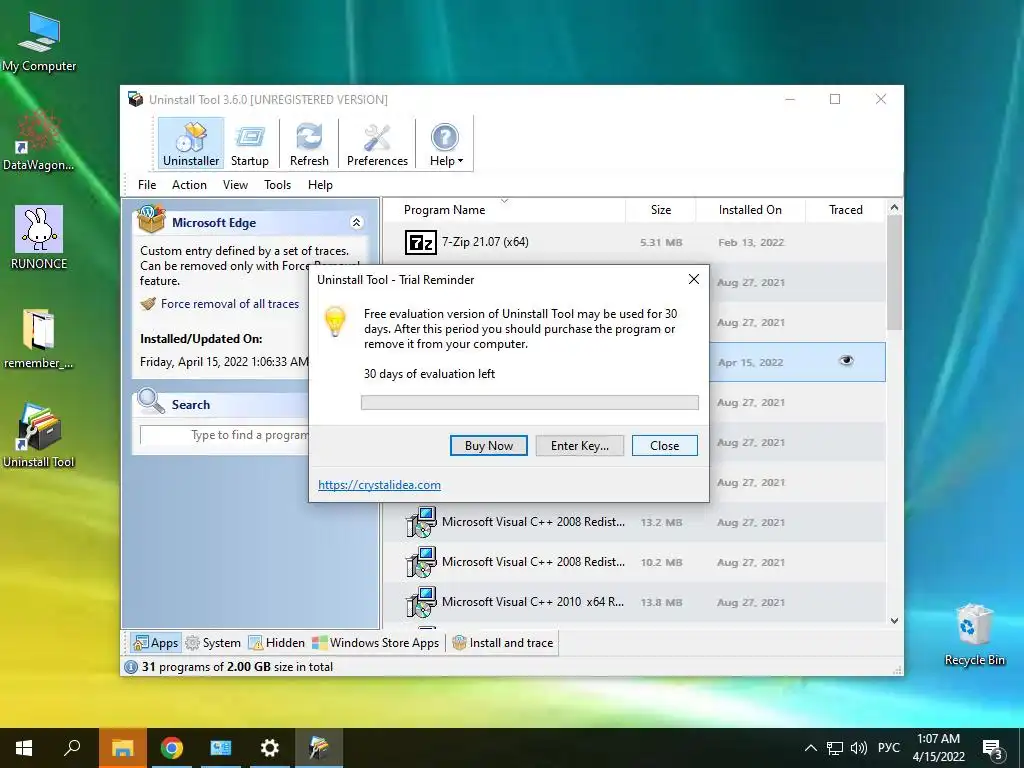Switch to the System tab

(x=213, y=643)
